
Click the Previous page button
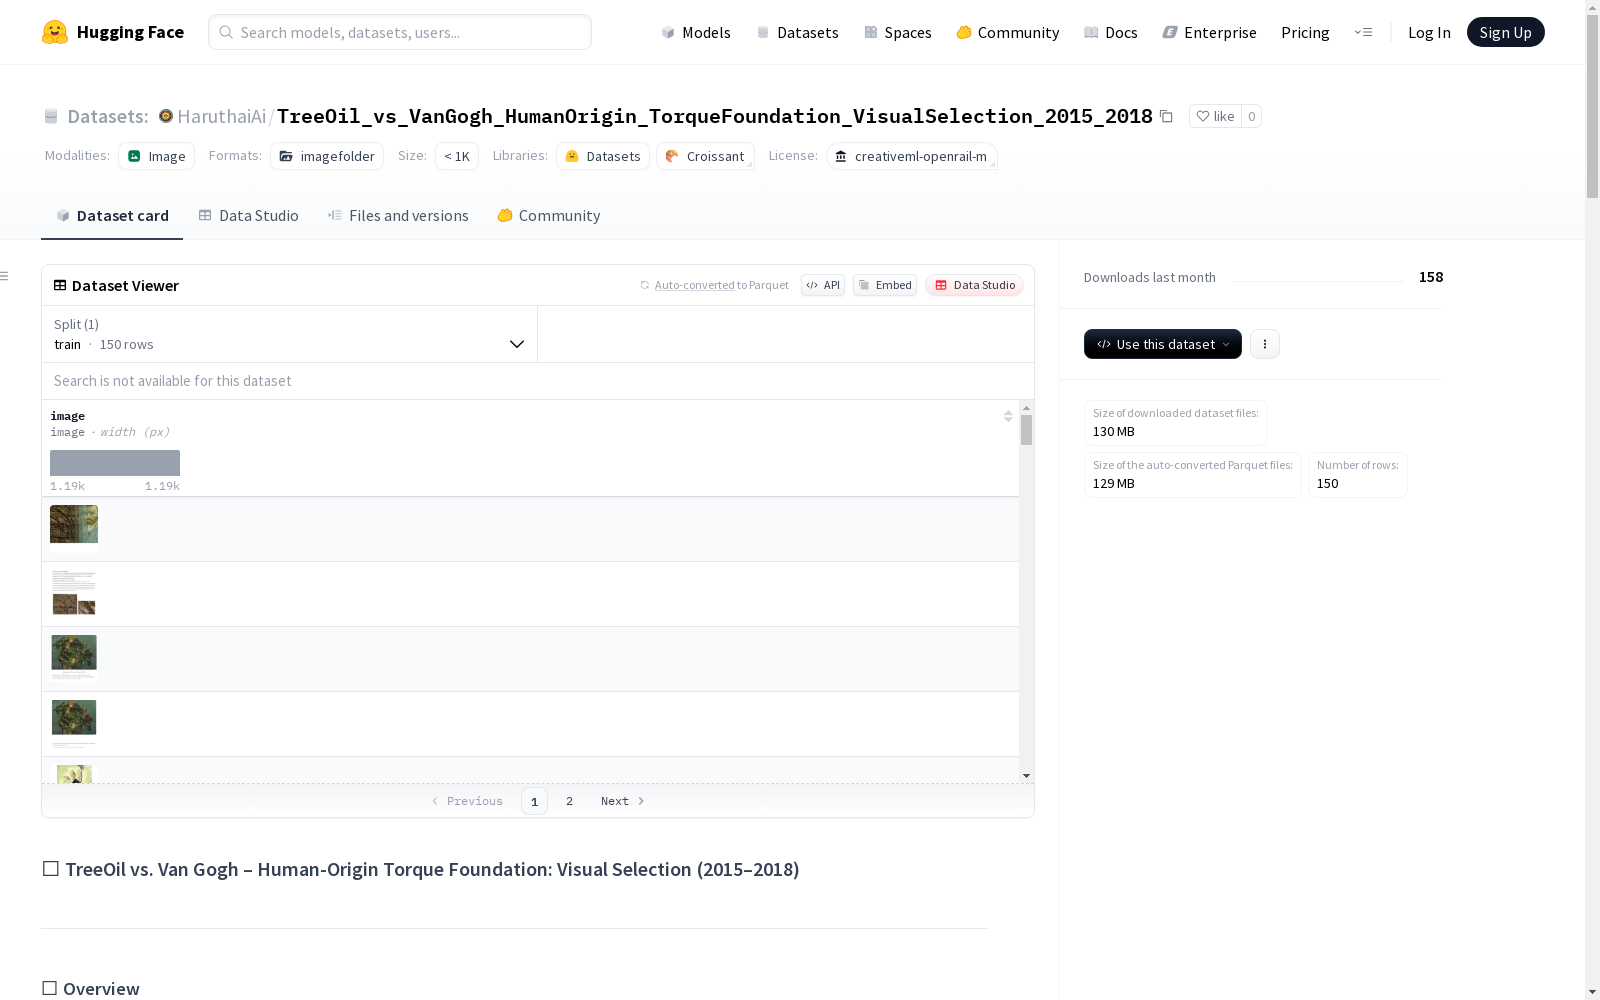(467, 801)
